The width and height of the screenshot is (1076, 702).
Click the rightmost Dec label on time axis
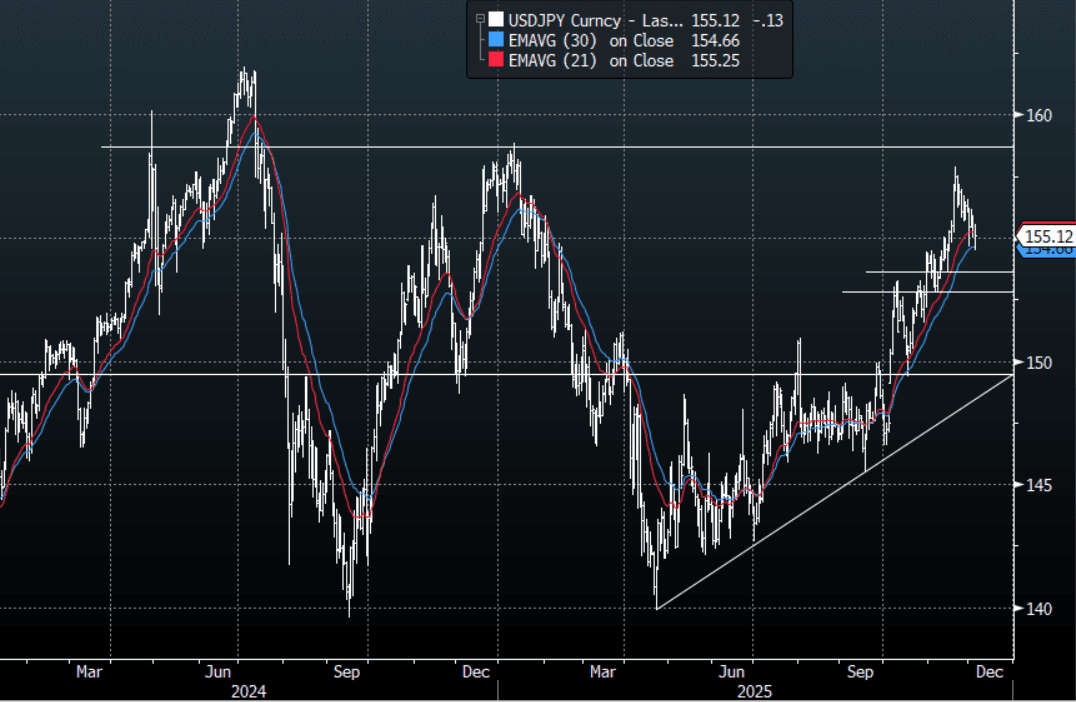[988, 673]
